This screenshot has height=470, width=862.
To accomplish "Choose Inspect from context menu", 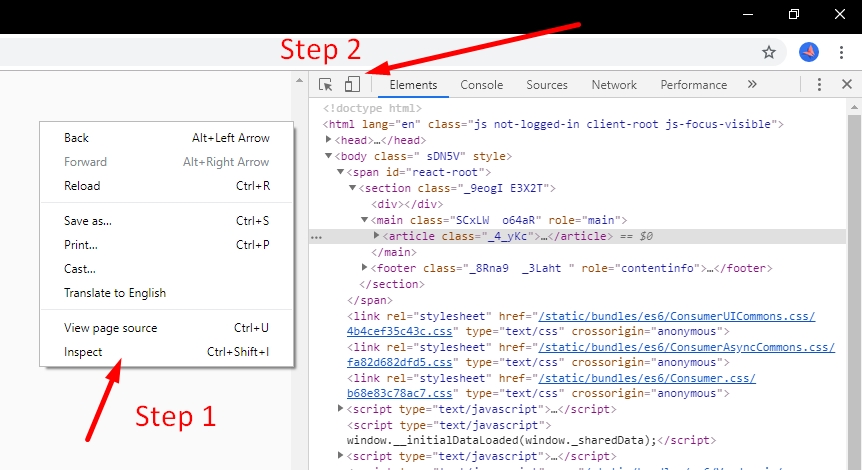I will (x=167, y=352).
